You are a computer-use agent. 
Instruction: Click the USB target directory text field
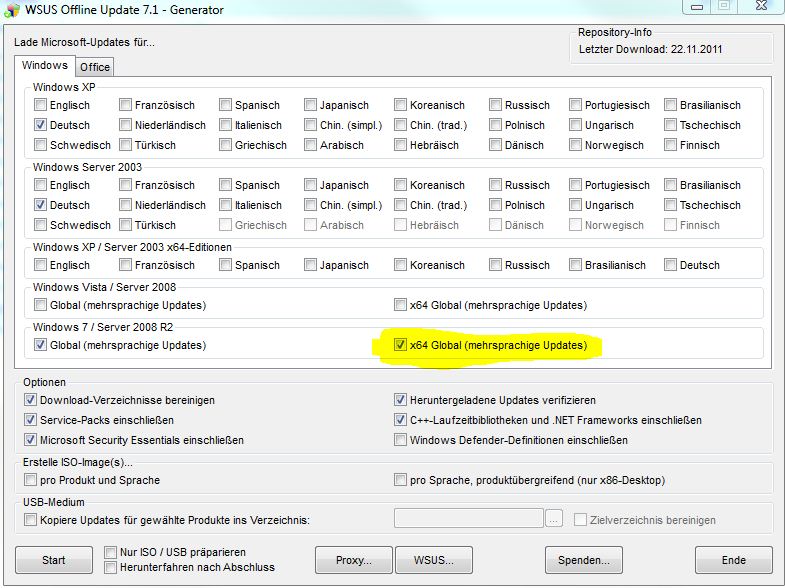469,519
